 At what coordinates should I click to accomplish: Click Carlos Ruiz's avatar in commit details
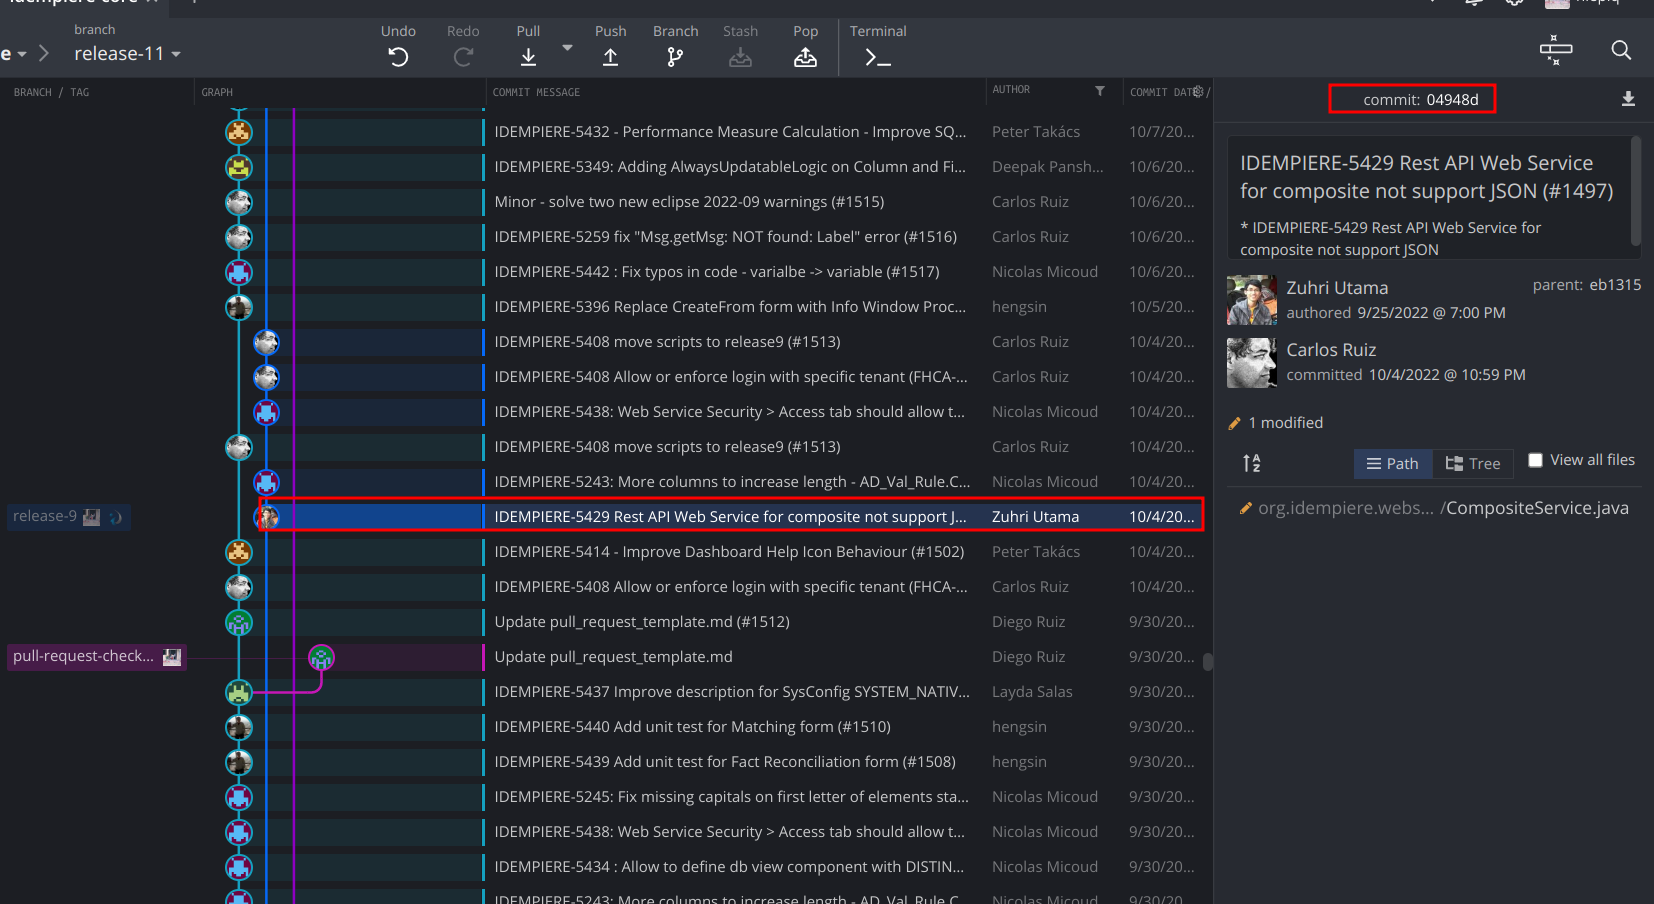coord(1252,362)
